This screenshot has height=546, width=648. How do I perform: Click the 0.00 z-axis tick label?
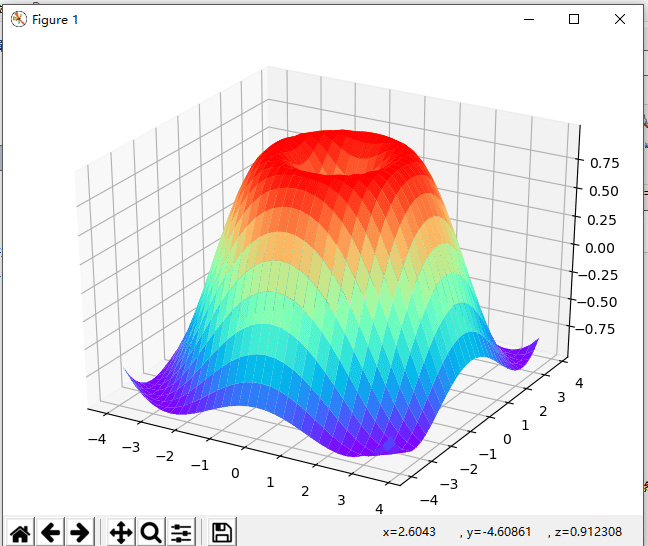[x=600, y=248]
